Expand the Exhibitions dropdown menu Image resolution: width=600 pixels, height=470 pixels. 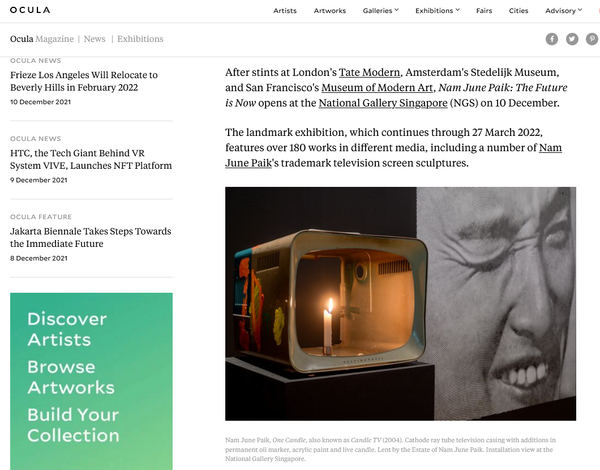click(x=437, y=11)
